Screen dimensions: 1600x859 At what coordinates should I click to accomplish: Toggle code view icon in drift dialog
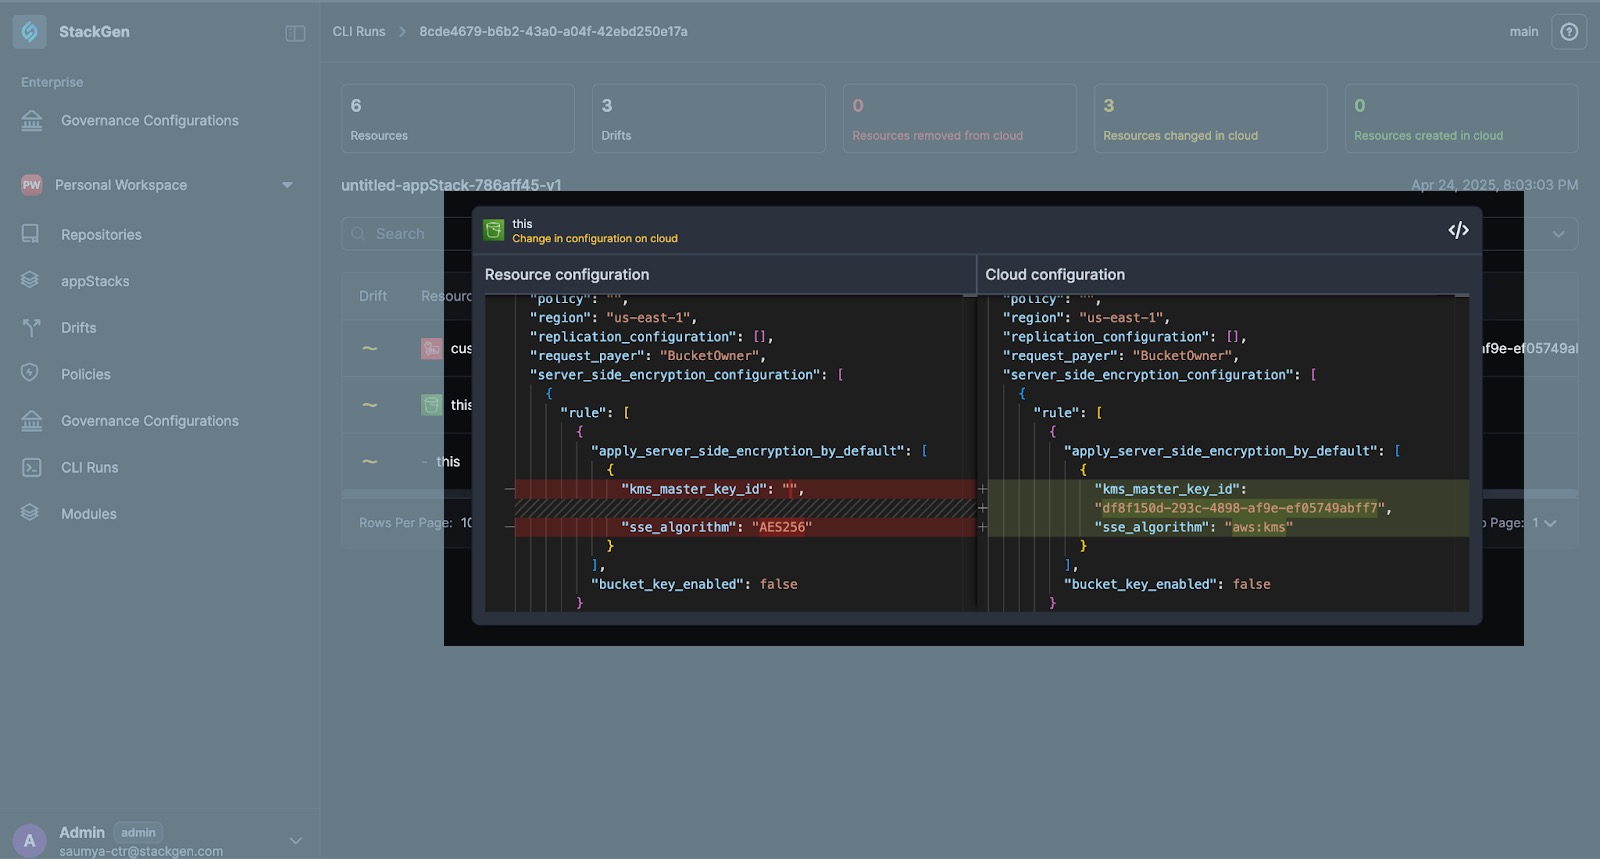pyautogui.click(x=1458, y=230)
